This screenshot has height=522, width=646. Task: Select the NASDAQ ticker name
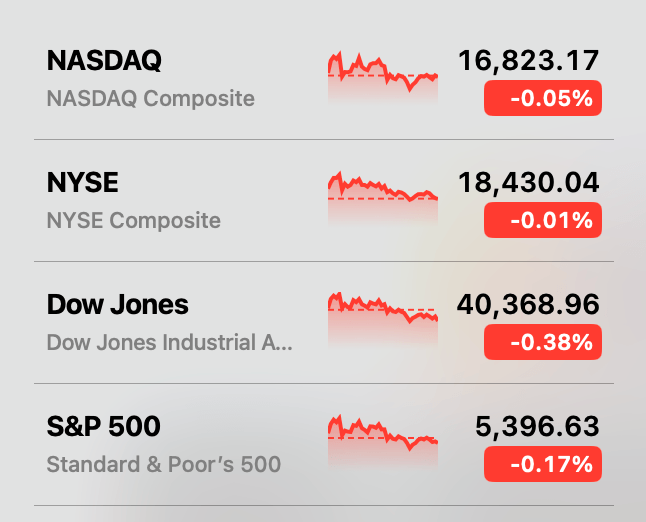pos(104,61)
